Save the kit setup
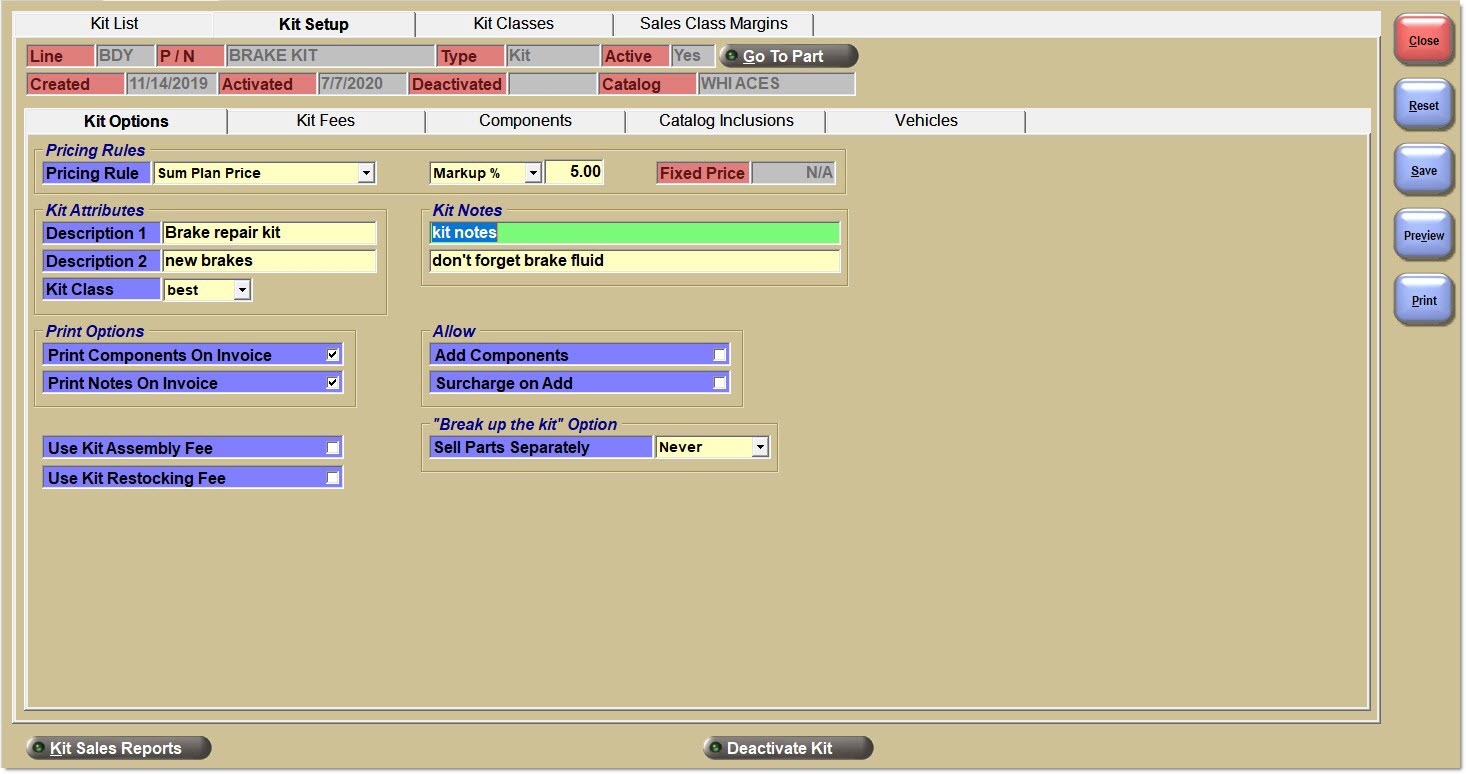Image resolution: width=1466 pixels, height=774 pixels. (1423, 171)
